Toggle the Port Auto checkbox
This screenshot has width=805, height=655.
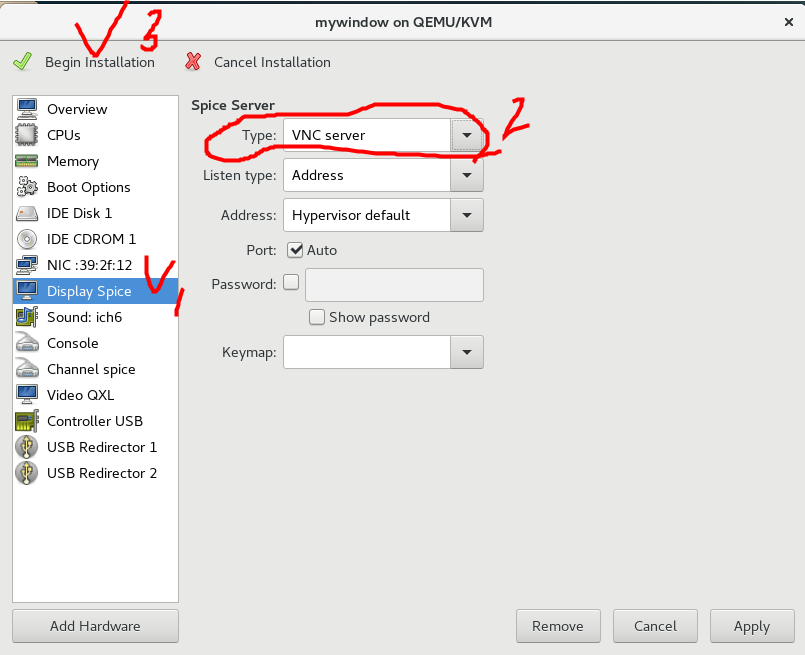(x=295, y=250)
